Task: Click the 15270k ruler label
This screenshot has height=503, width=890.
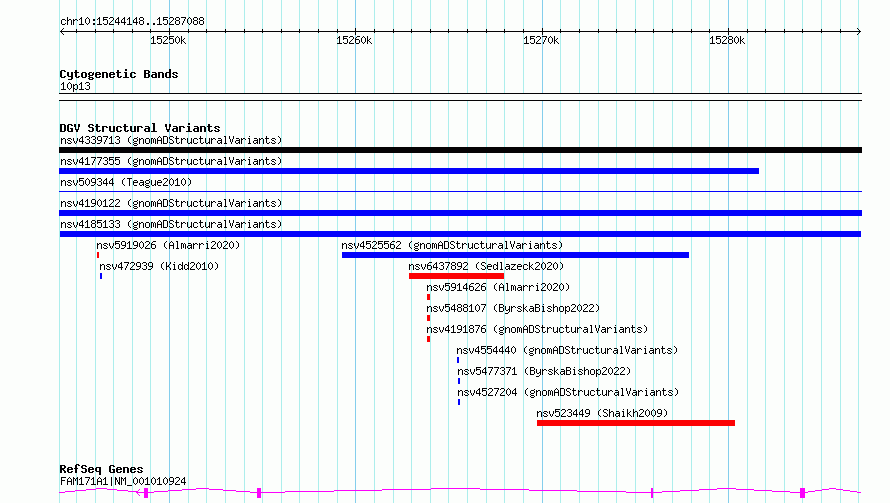Action: (x=541, y=40)
